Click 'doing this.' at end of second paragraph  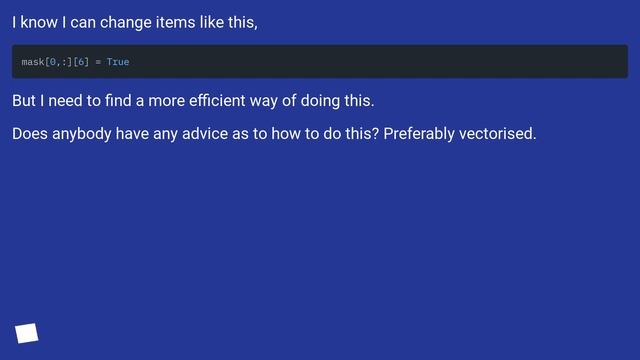click(x=337, y=100)
